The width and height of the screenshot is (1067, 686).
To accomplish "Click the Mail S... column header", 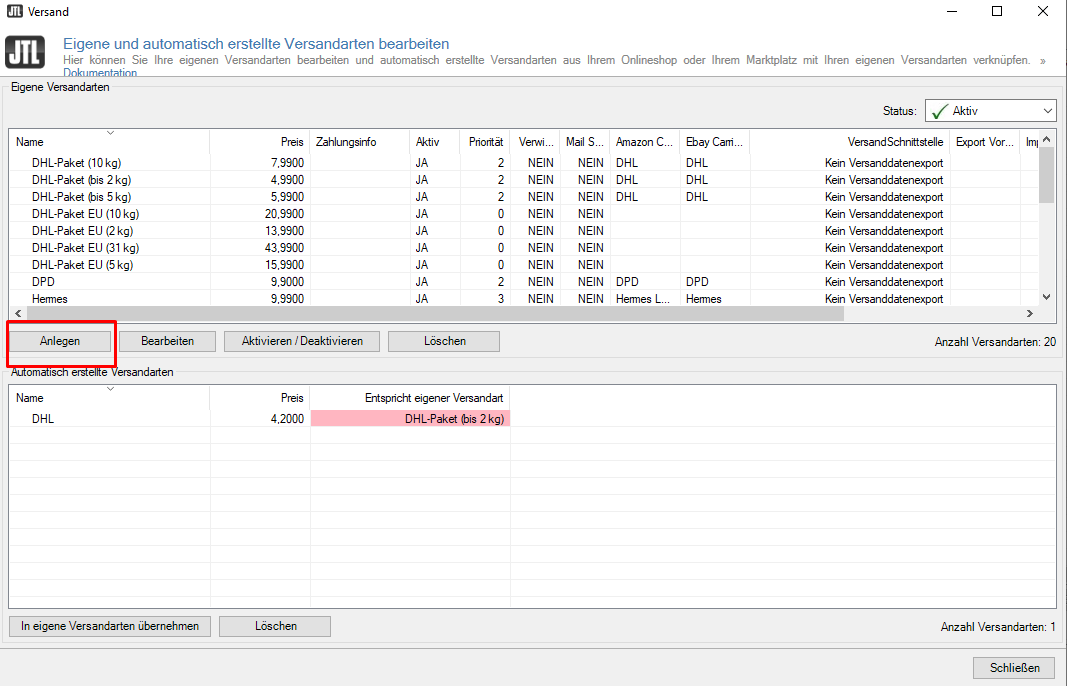I will coord(585,142).
